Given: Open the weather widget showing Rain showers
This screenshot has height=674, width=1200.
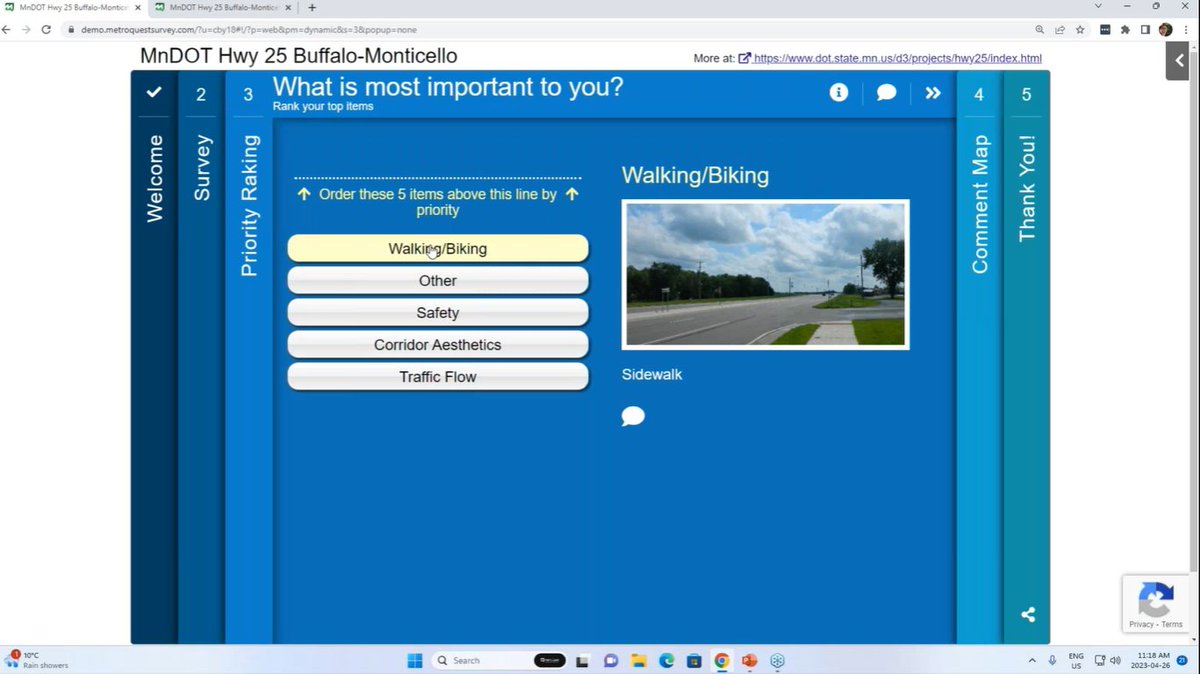Looking at the screenshot, I should [x=38, y=660].
